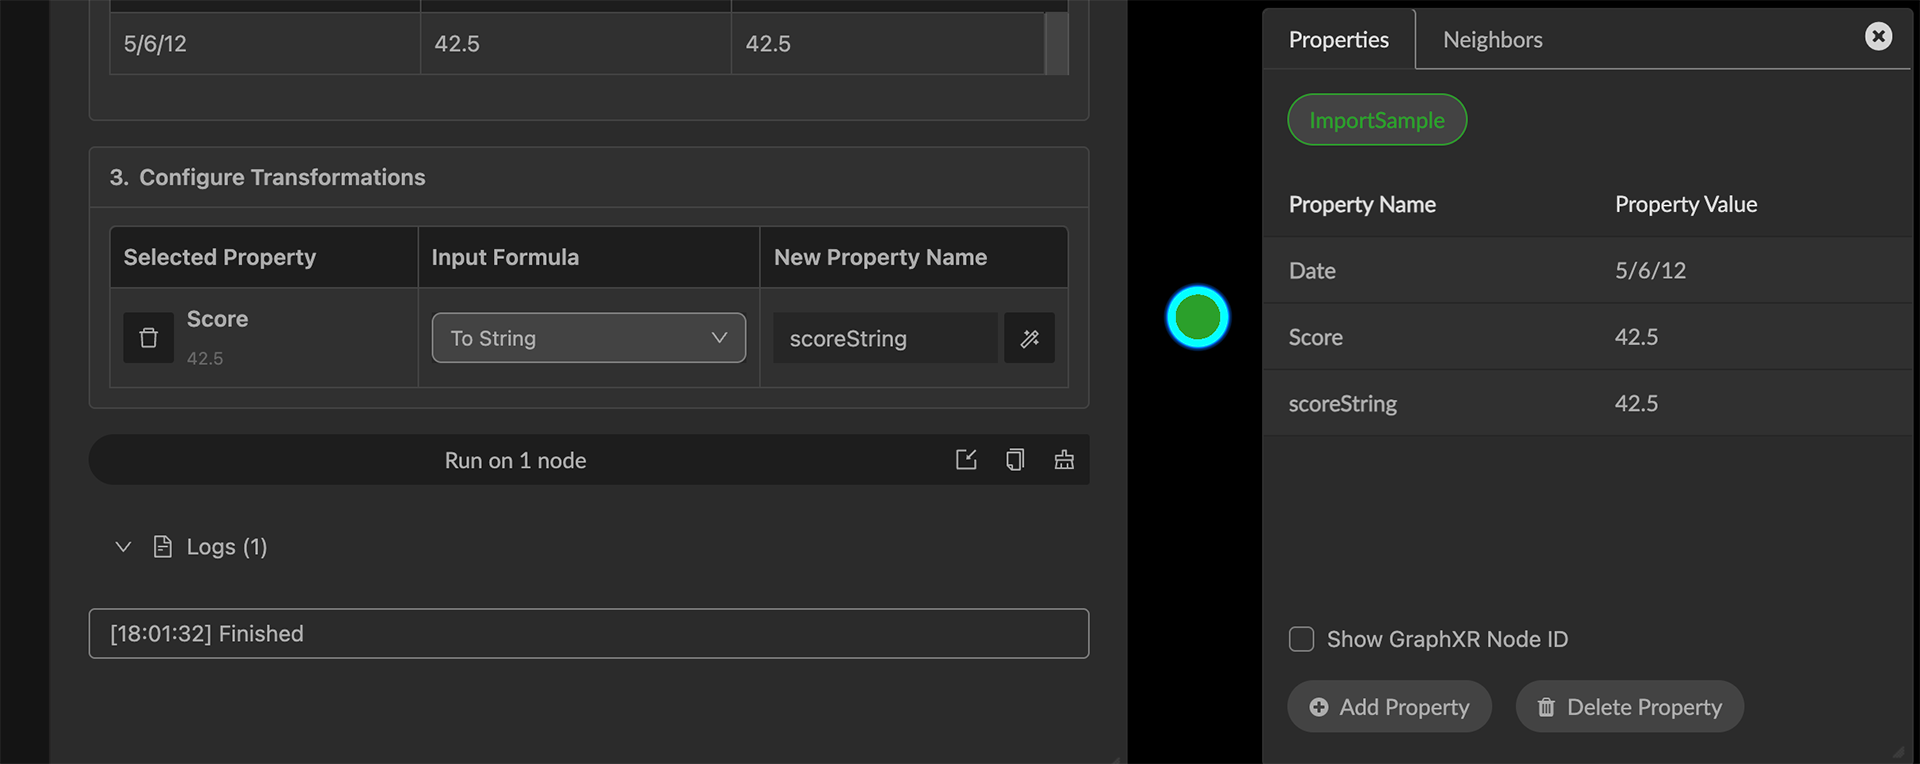Collapse the Logs section chevron
The image size is (1920, 764).
pos(123,546)
